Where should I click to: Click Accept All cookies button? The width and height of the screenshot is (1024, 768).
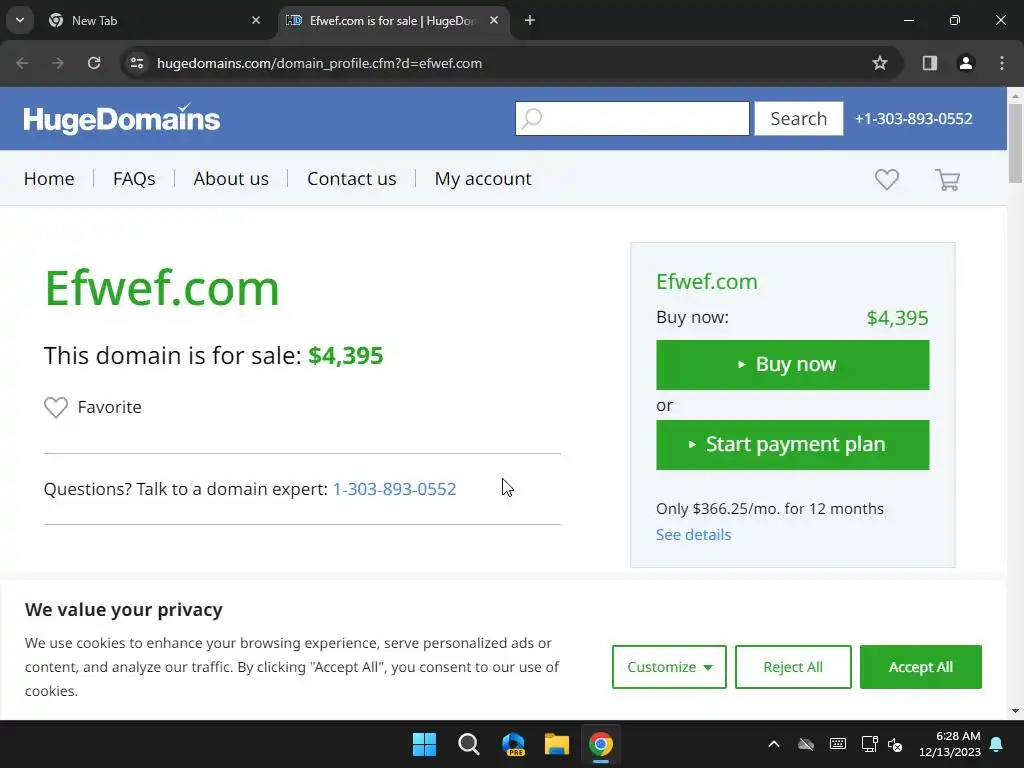click(921, 667)
